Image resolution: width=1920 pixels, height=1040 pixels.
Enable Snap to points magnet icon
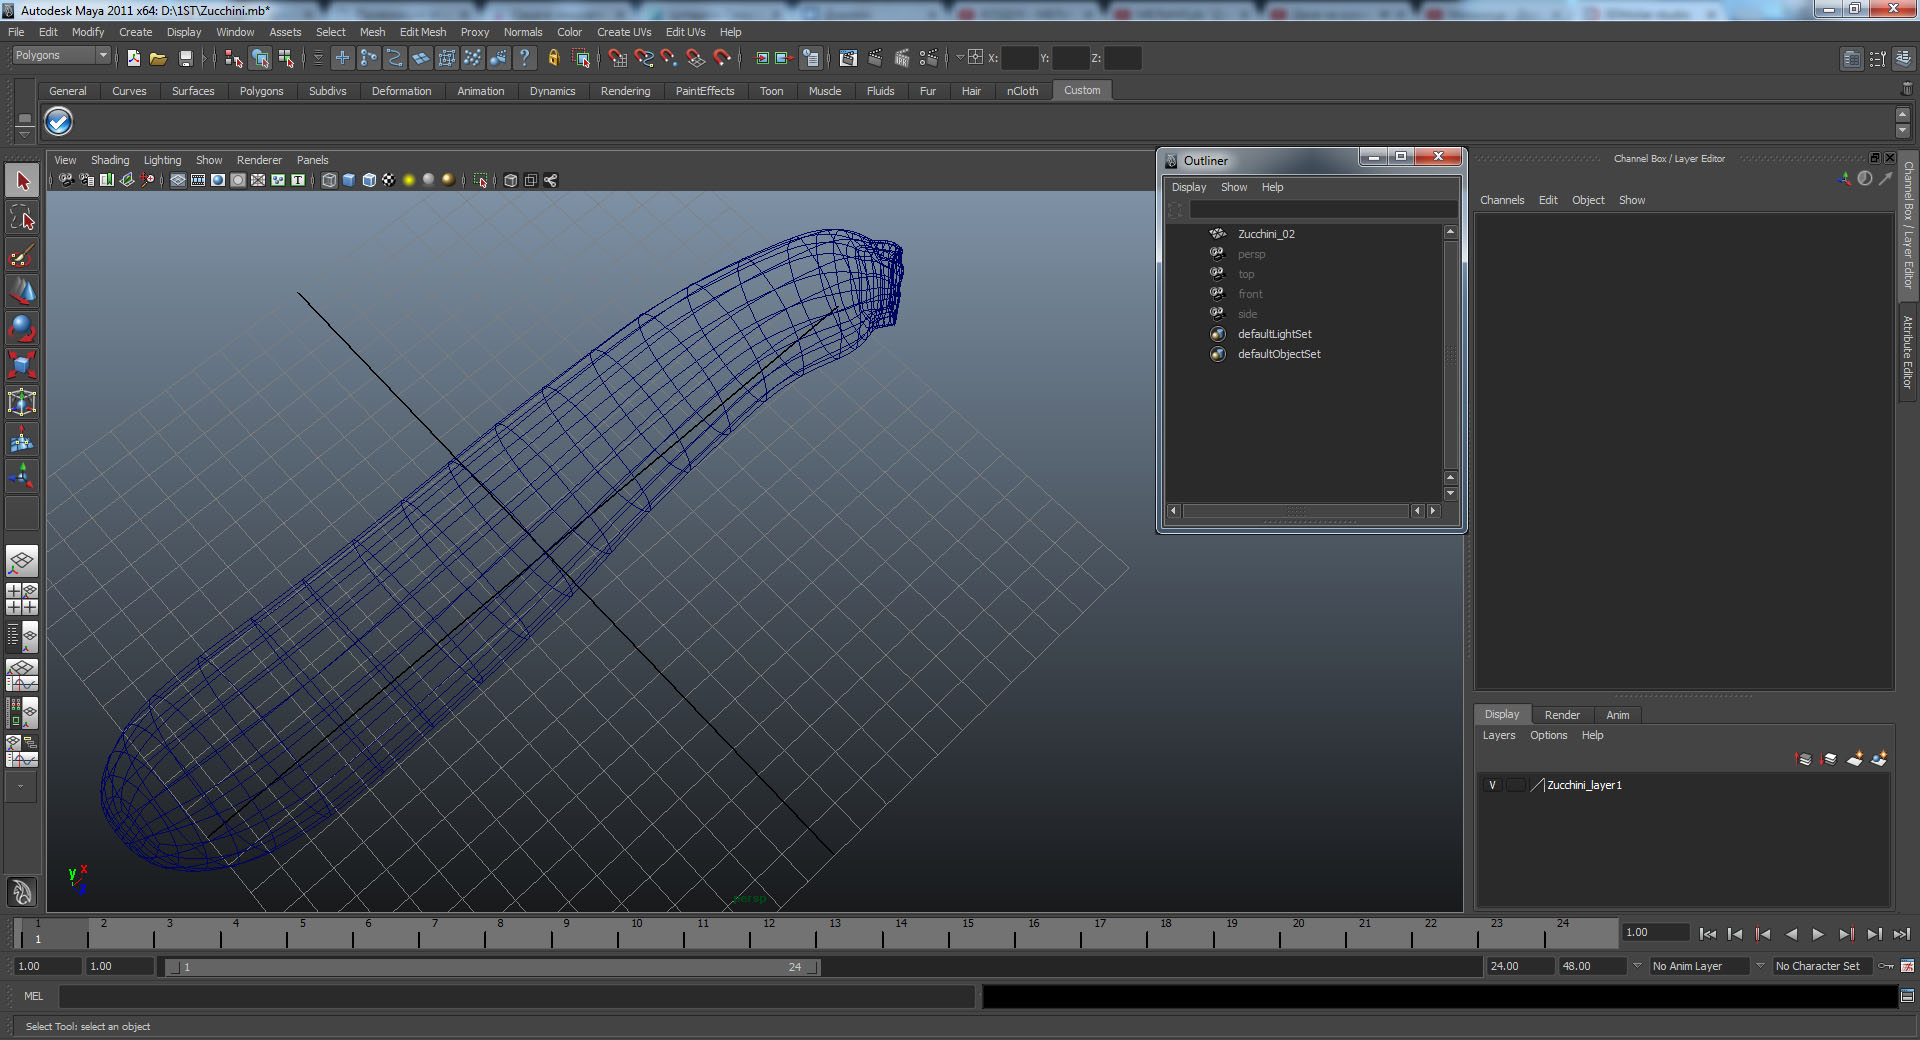669,58
